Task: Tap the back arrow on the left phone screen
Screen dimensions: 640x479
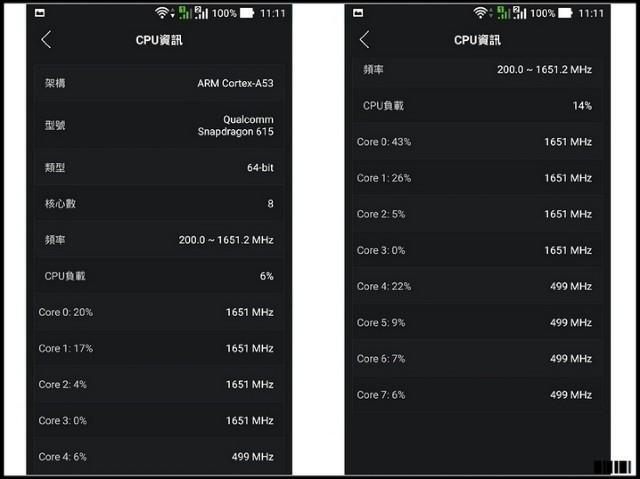Action: pyautogui.click(x=46, y=40)
